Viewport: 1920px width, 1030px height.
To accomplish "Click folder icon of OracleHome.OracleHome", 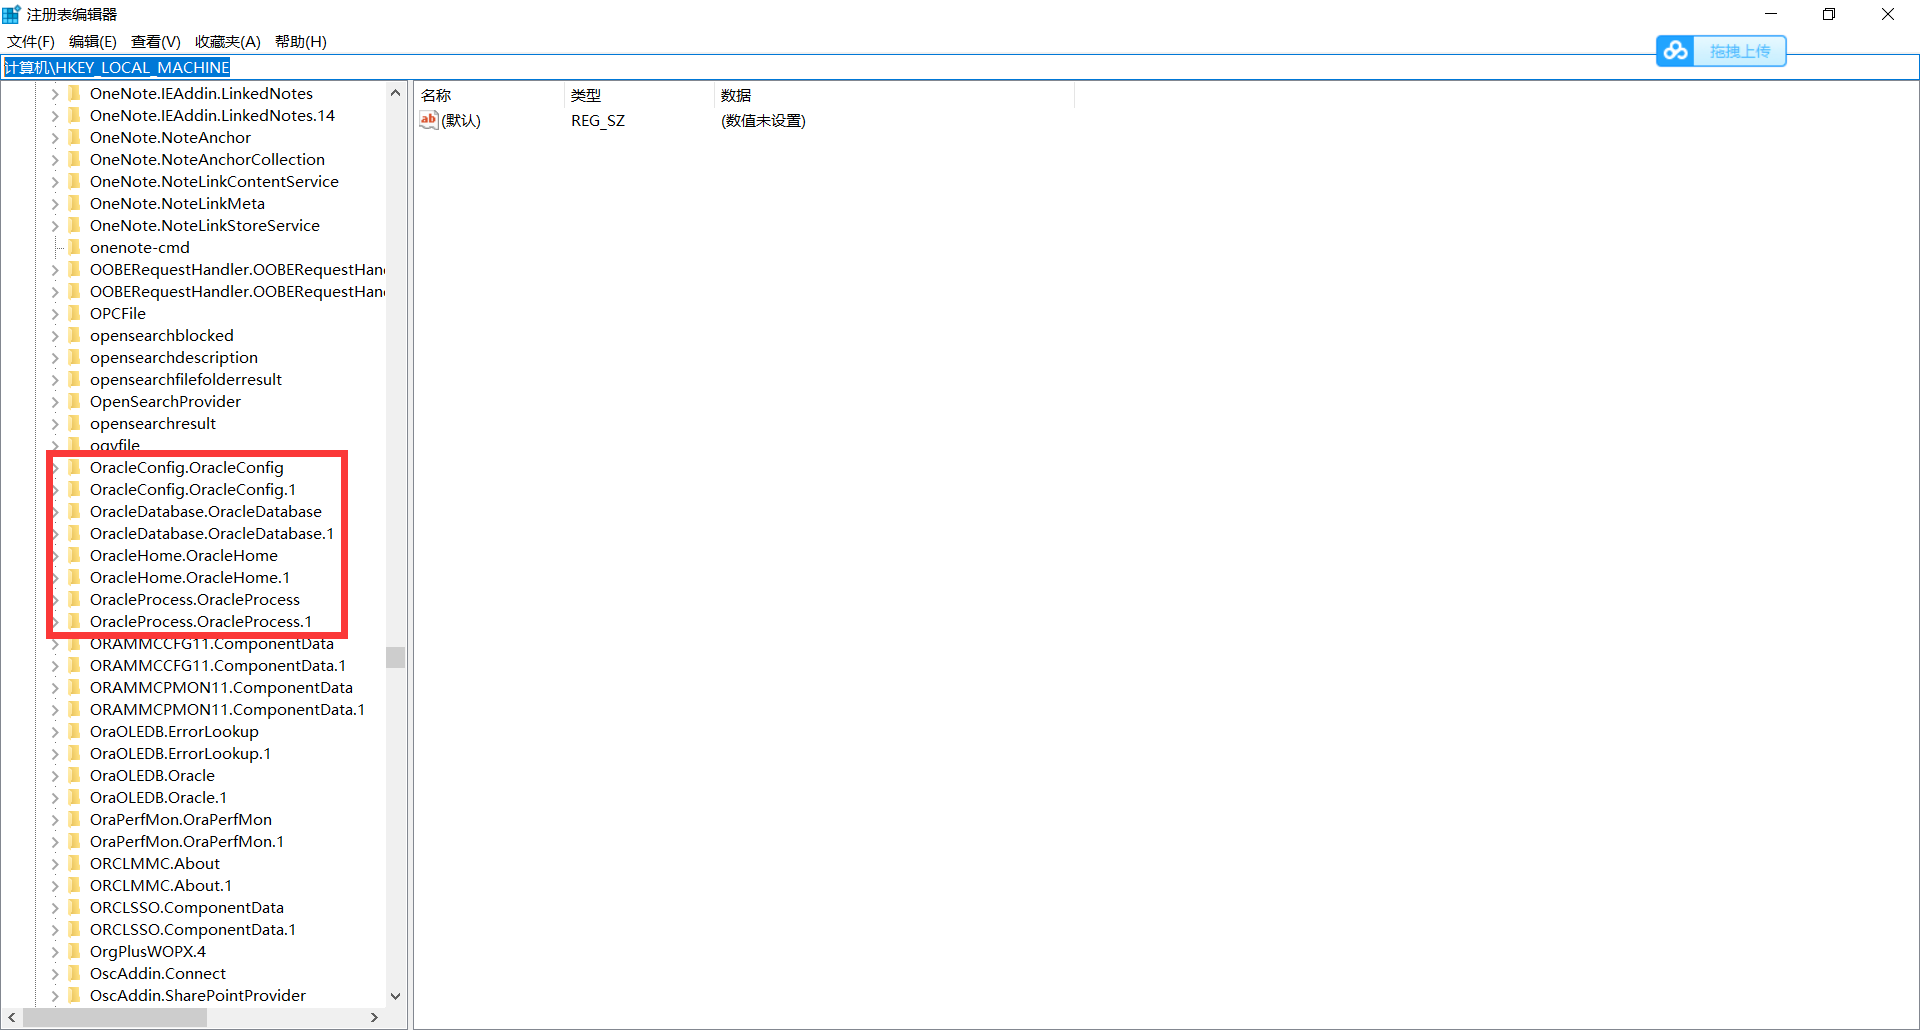I will pyautogui.click(x=74, y=555).
